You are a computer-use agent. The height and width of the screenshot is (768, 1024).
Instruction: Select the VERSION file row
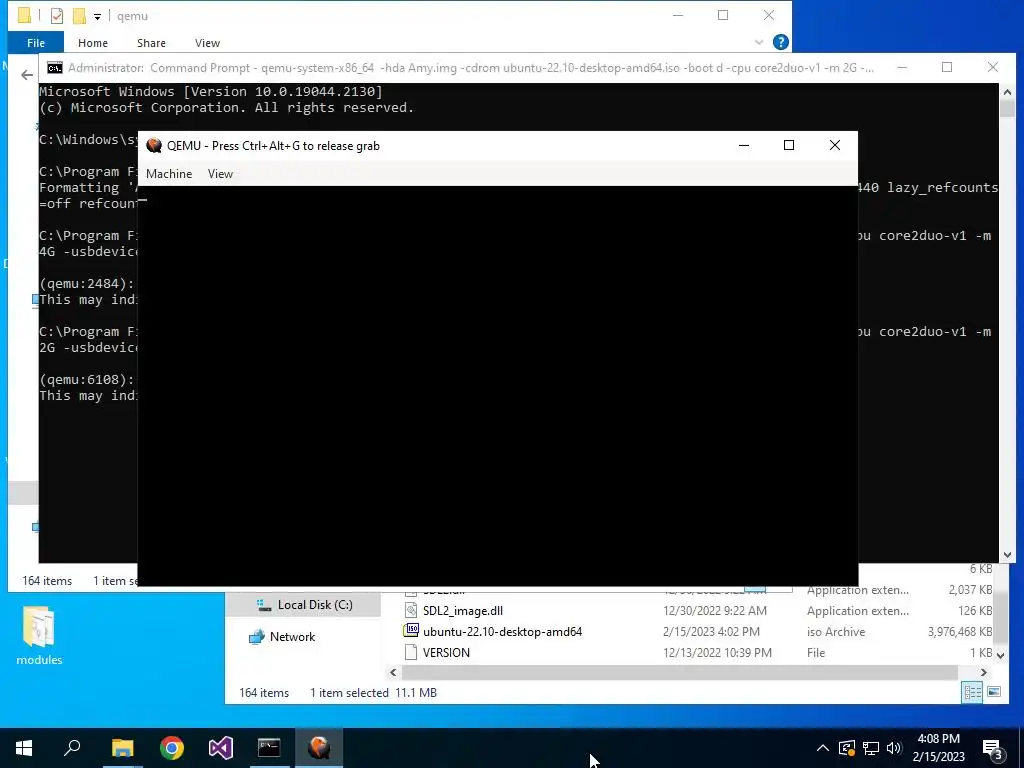[446, 652]
